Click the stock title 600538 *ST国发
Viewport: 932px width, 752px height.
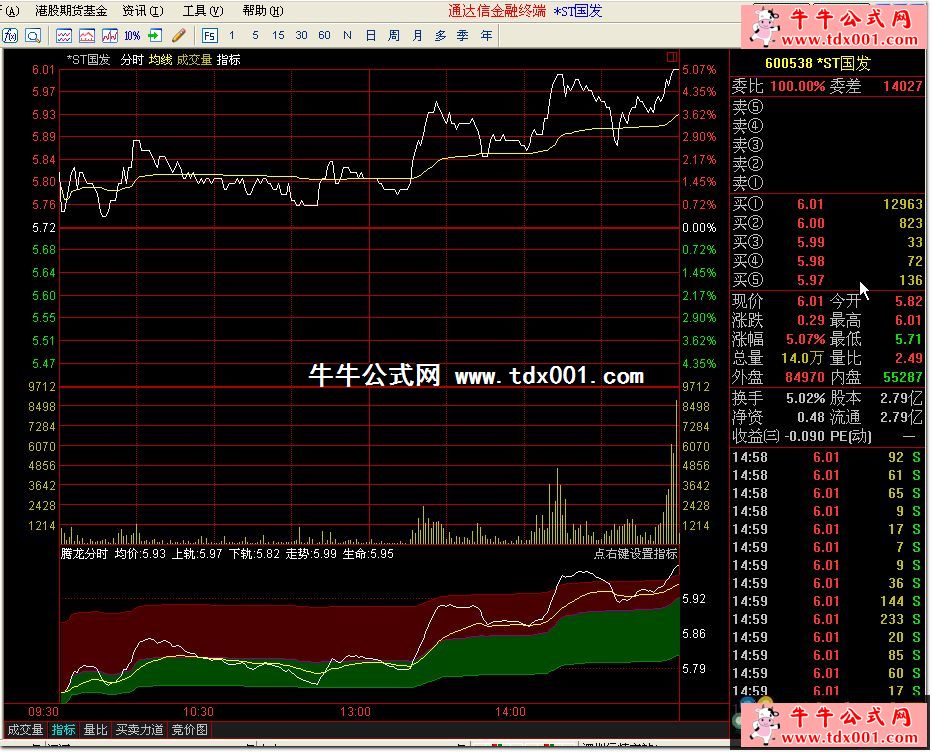(x=818, y=63)
